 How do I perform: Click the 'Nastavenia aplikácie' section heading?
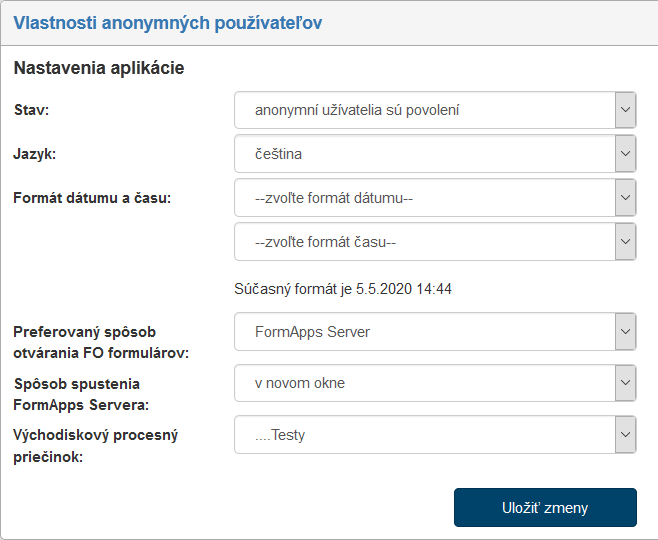[x=99, y=69]
